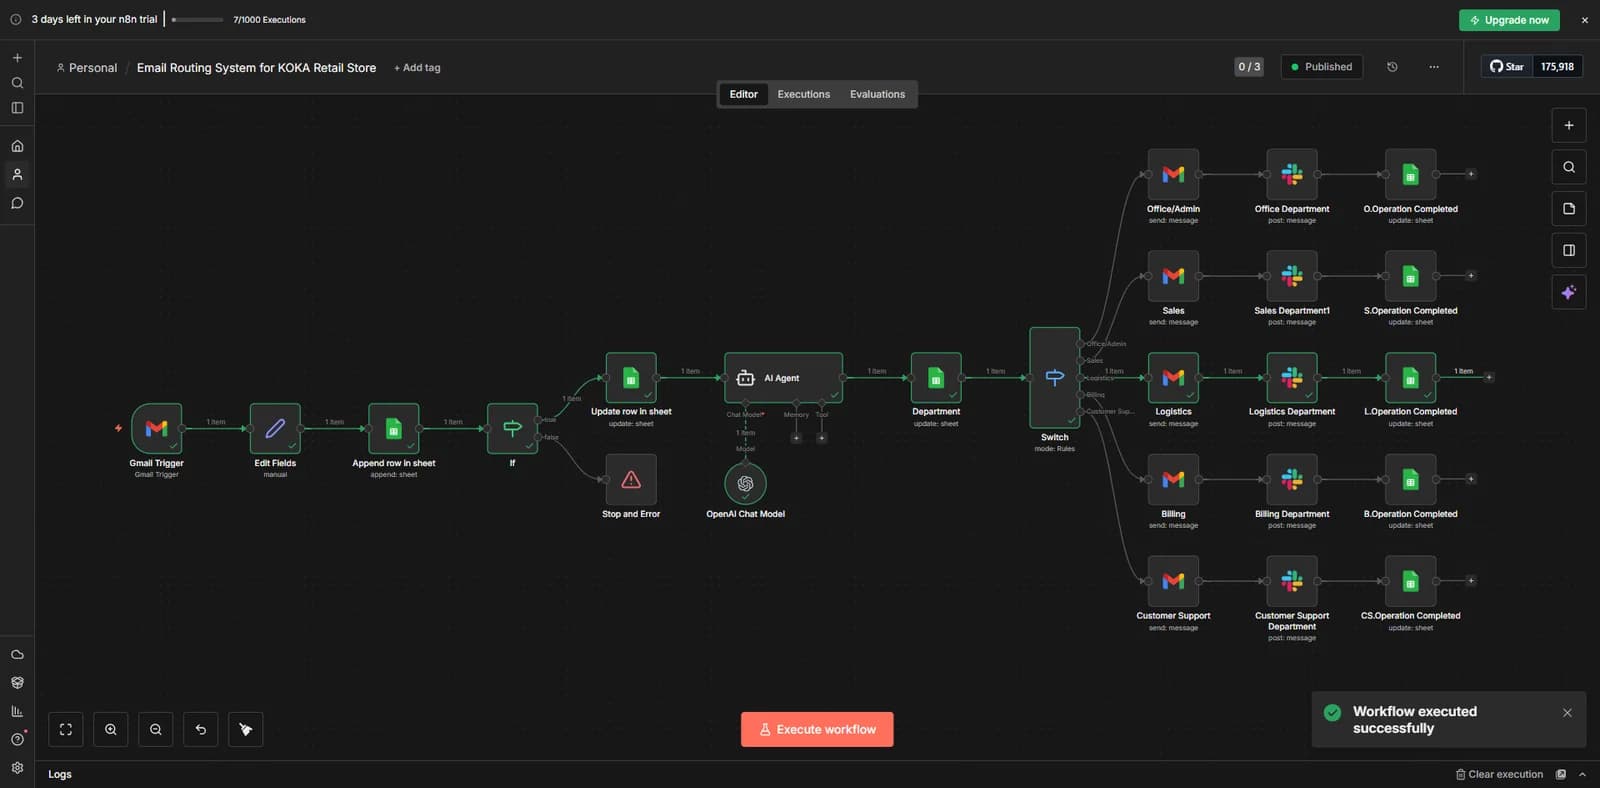1600x788 pixels.
Task: Open the AI assistant sparkle button
Action: (x=1569, y=292)
